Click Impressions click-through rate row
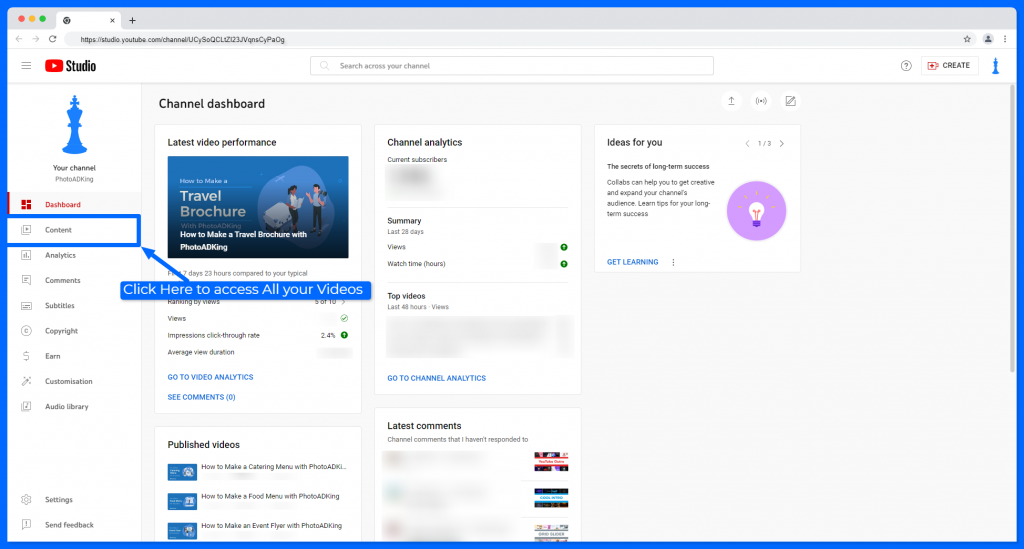This screenshot has height=549, width=1024. point(258,336)
